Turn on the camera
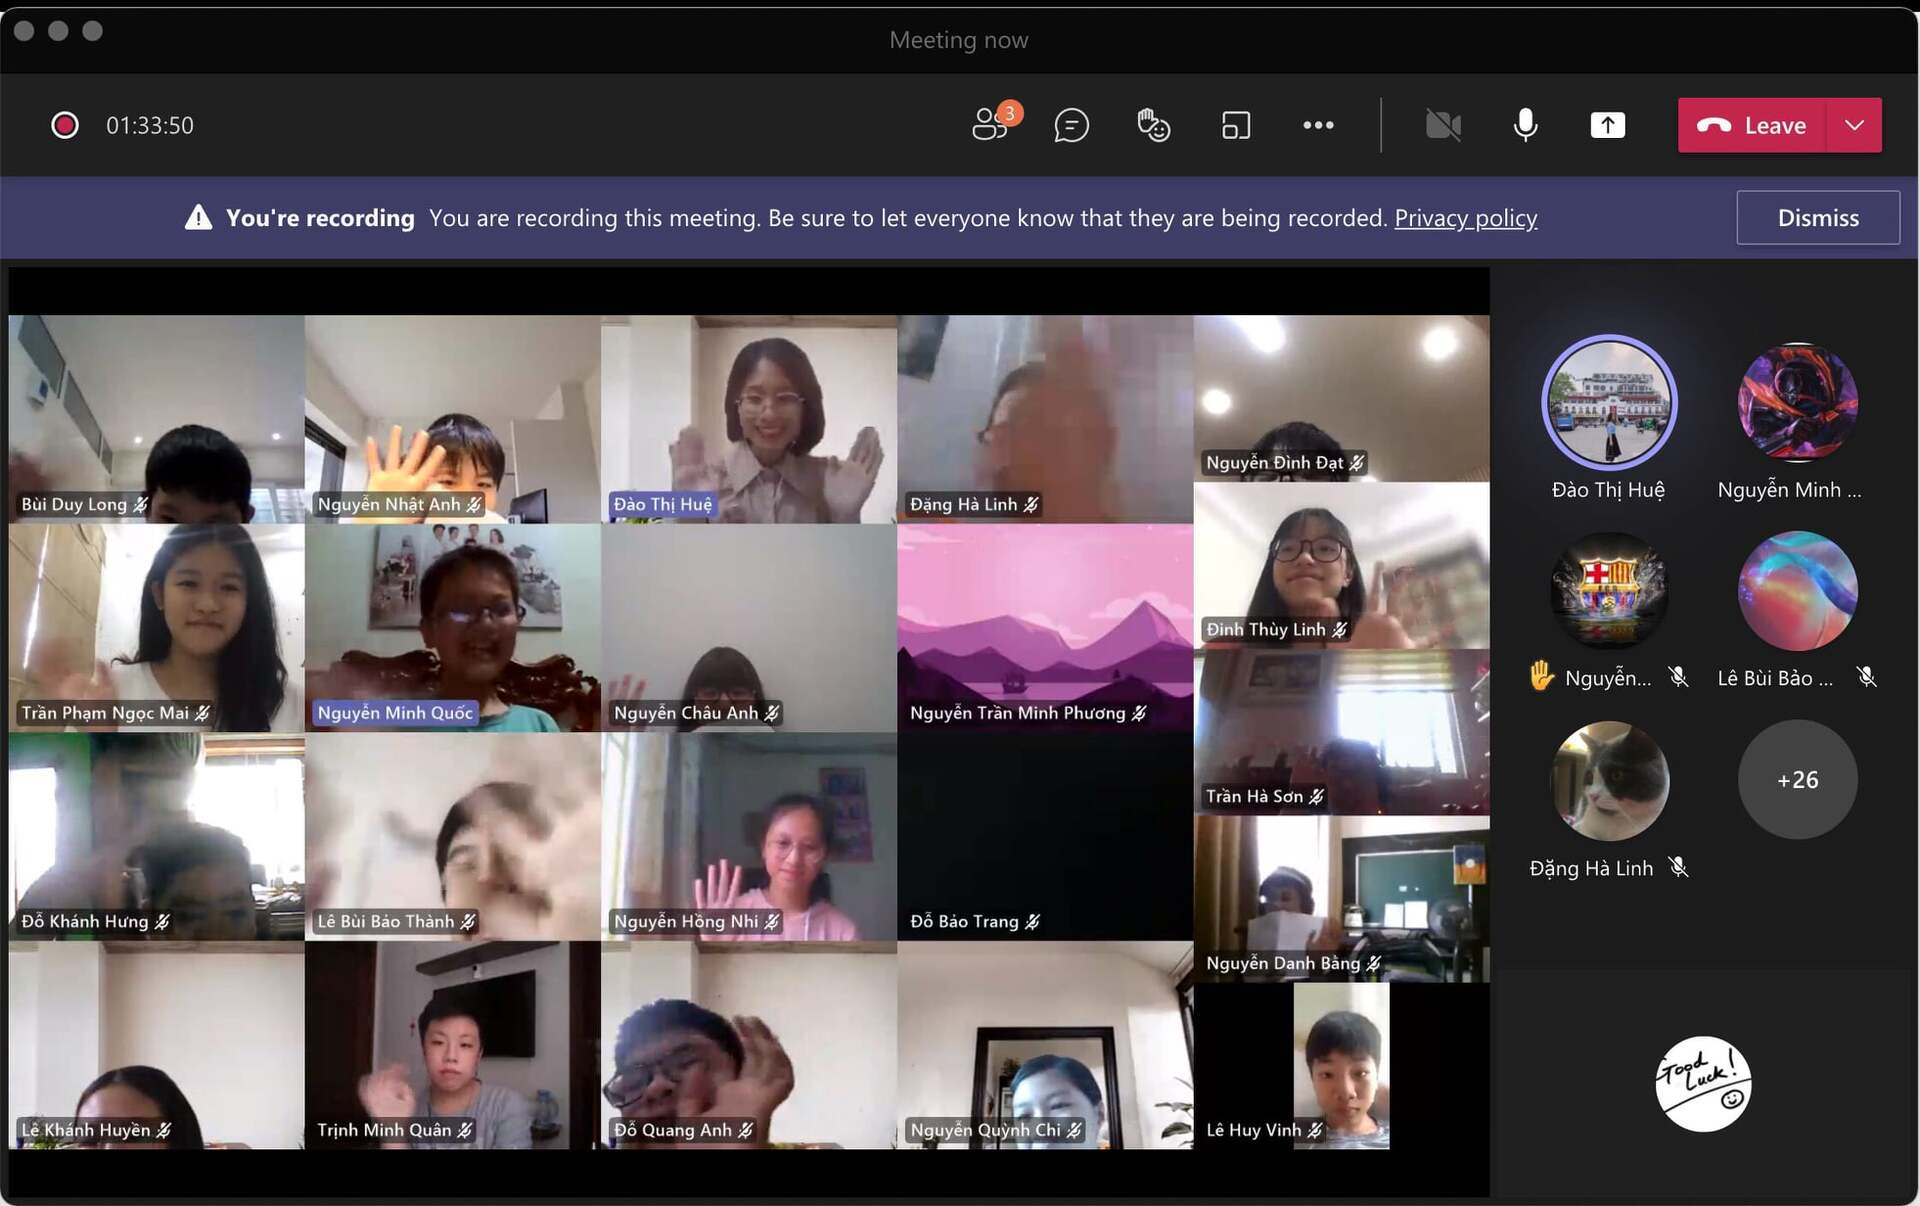This screenshot has height=1206, width=1920. (x=1443, y=125)
